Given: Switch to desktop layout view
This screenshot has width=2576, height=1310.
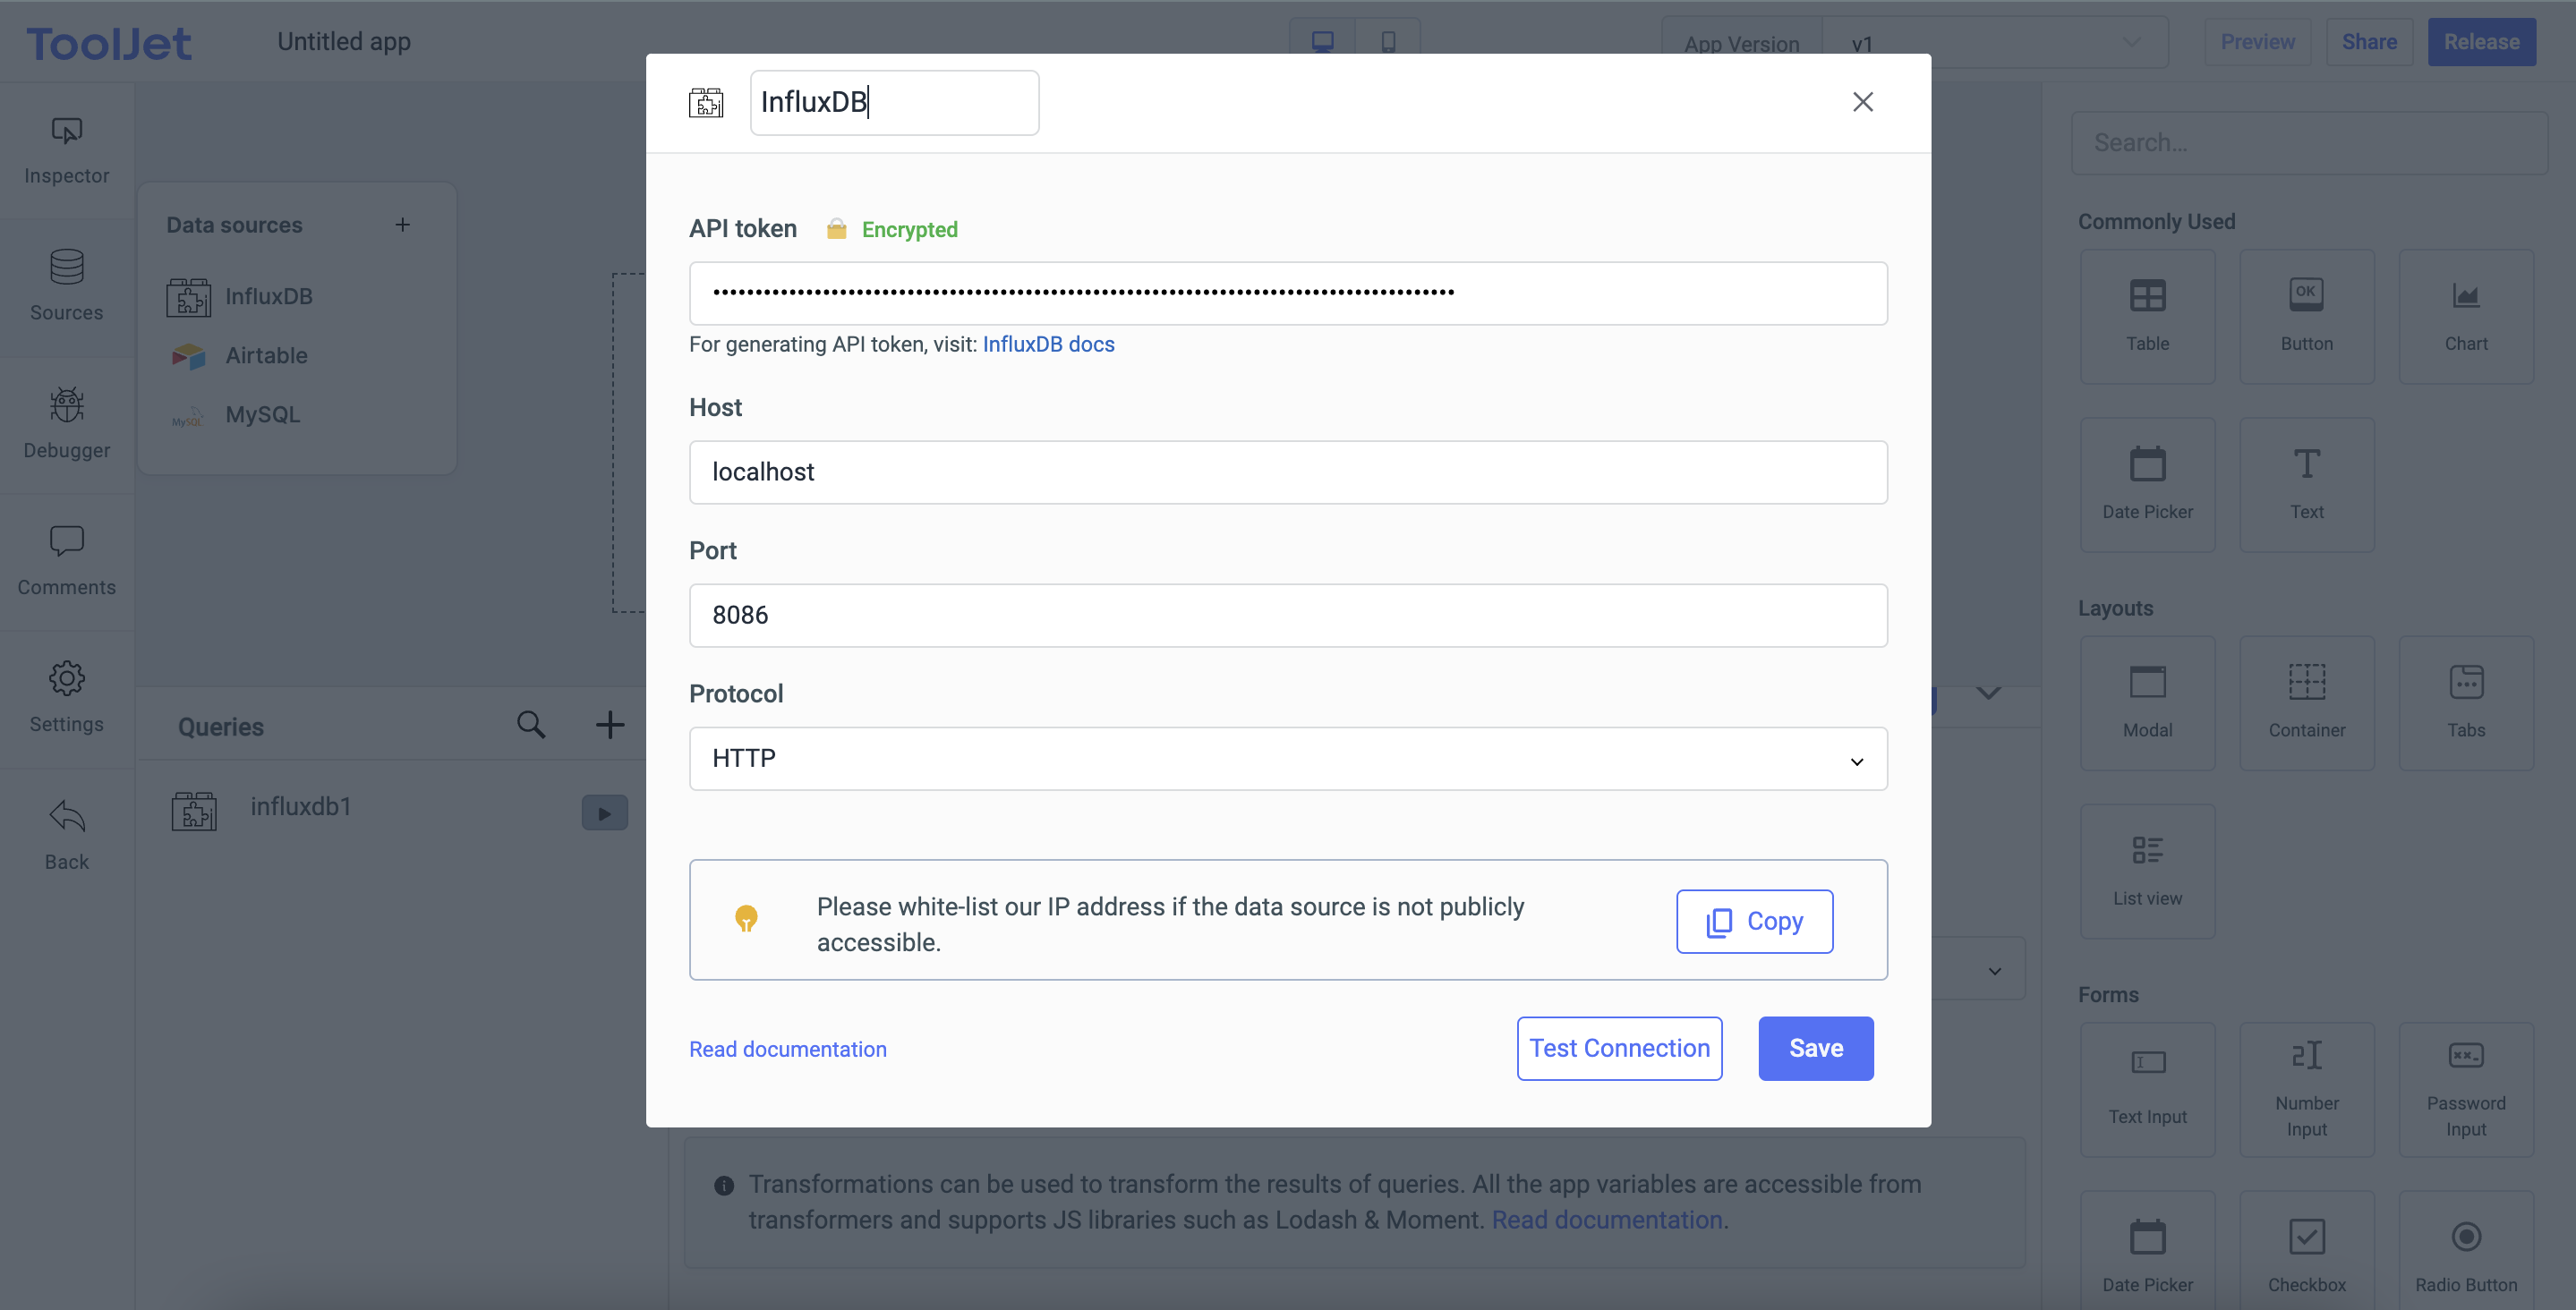Looking at the screenshot, I should click(1322, 42).
